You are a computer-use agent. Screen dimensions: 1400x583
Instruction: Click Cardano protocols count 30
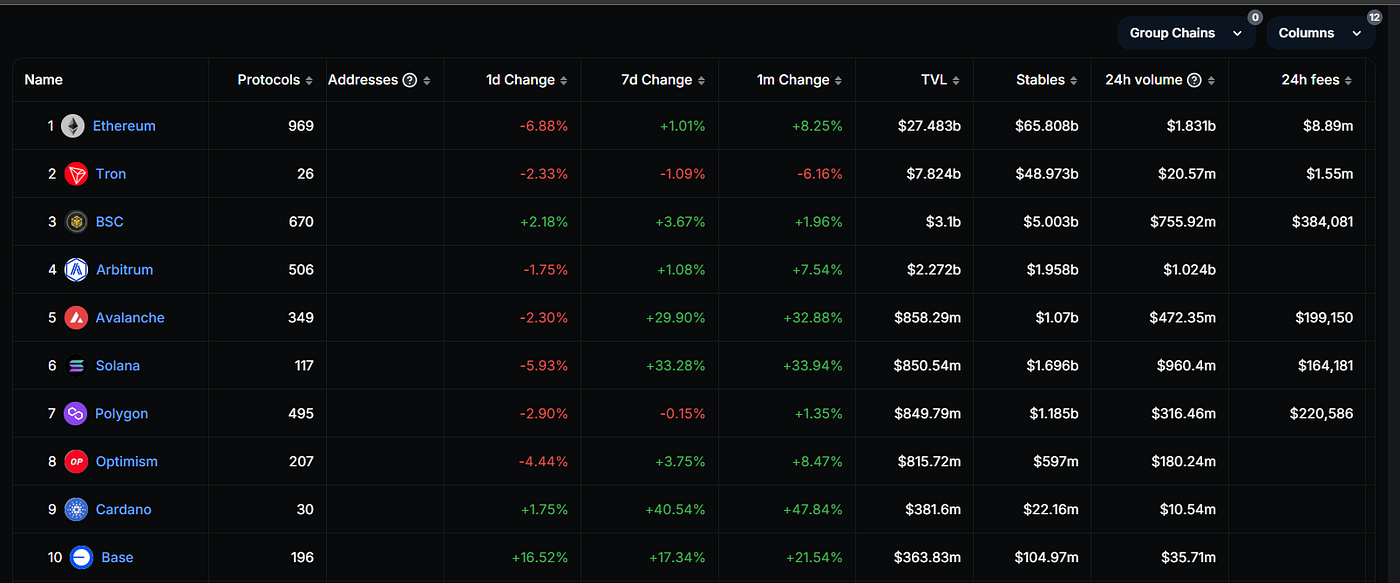[x=305, y=510]
